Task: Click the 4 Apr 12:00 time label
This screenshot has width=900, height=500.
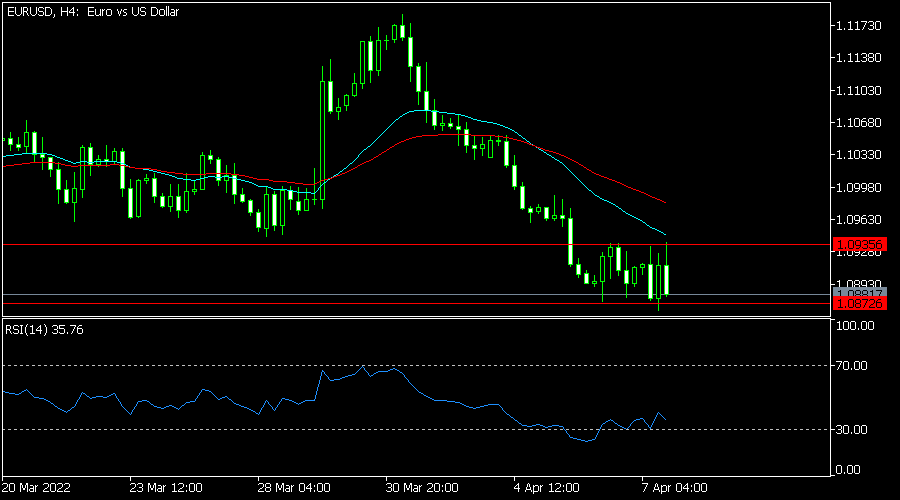Action: coord(546,488)
